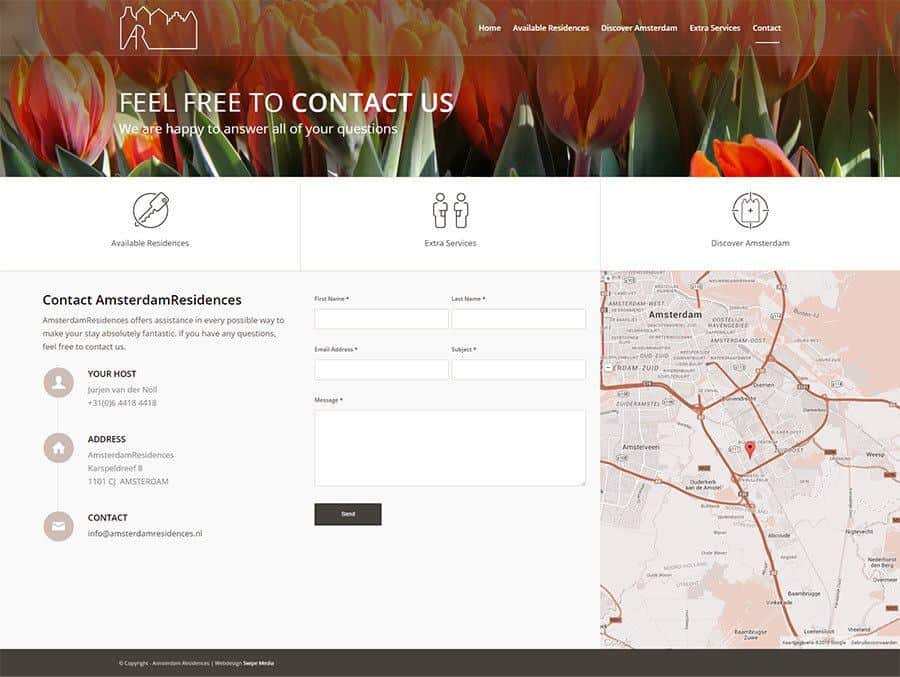Focus the First Name input field
Viewport: 900px width, 677px height.
coord(382,319)
